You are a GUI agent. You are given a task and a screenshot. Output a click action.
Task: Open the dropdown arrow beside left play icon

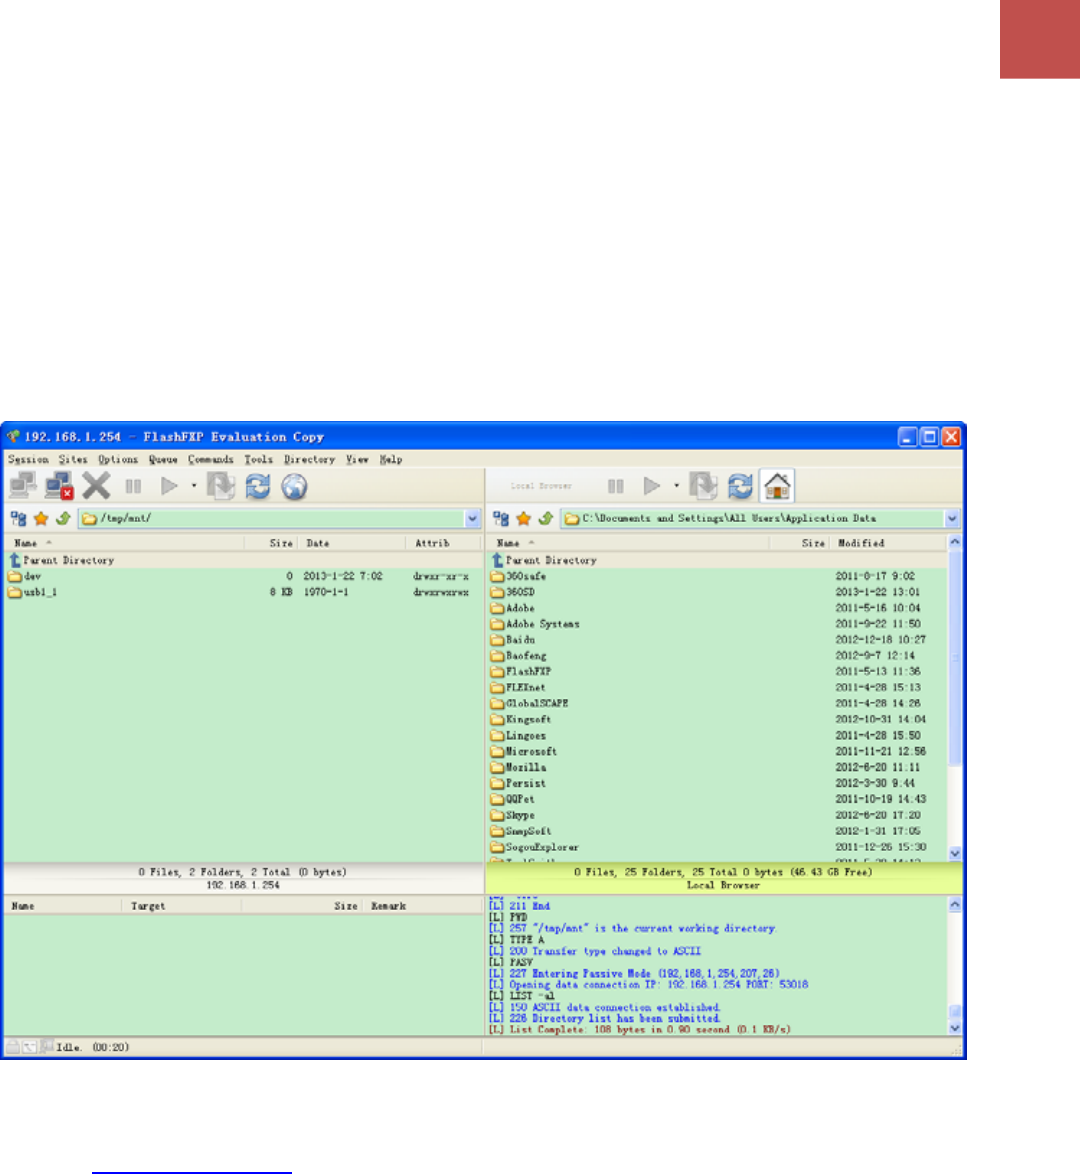pos(194,486)
